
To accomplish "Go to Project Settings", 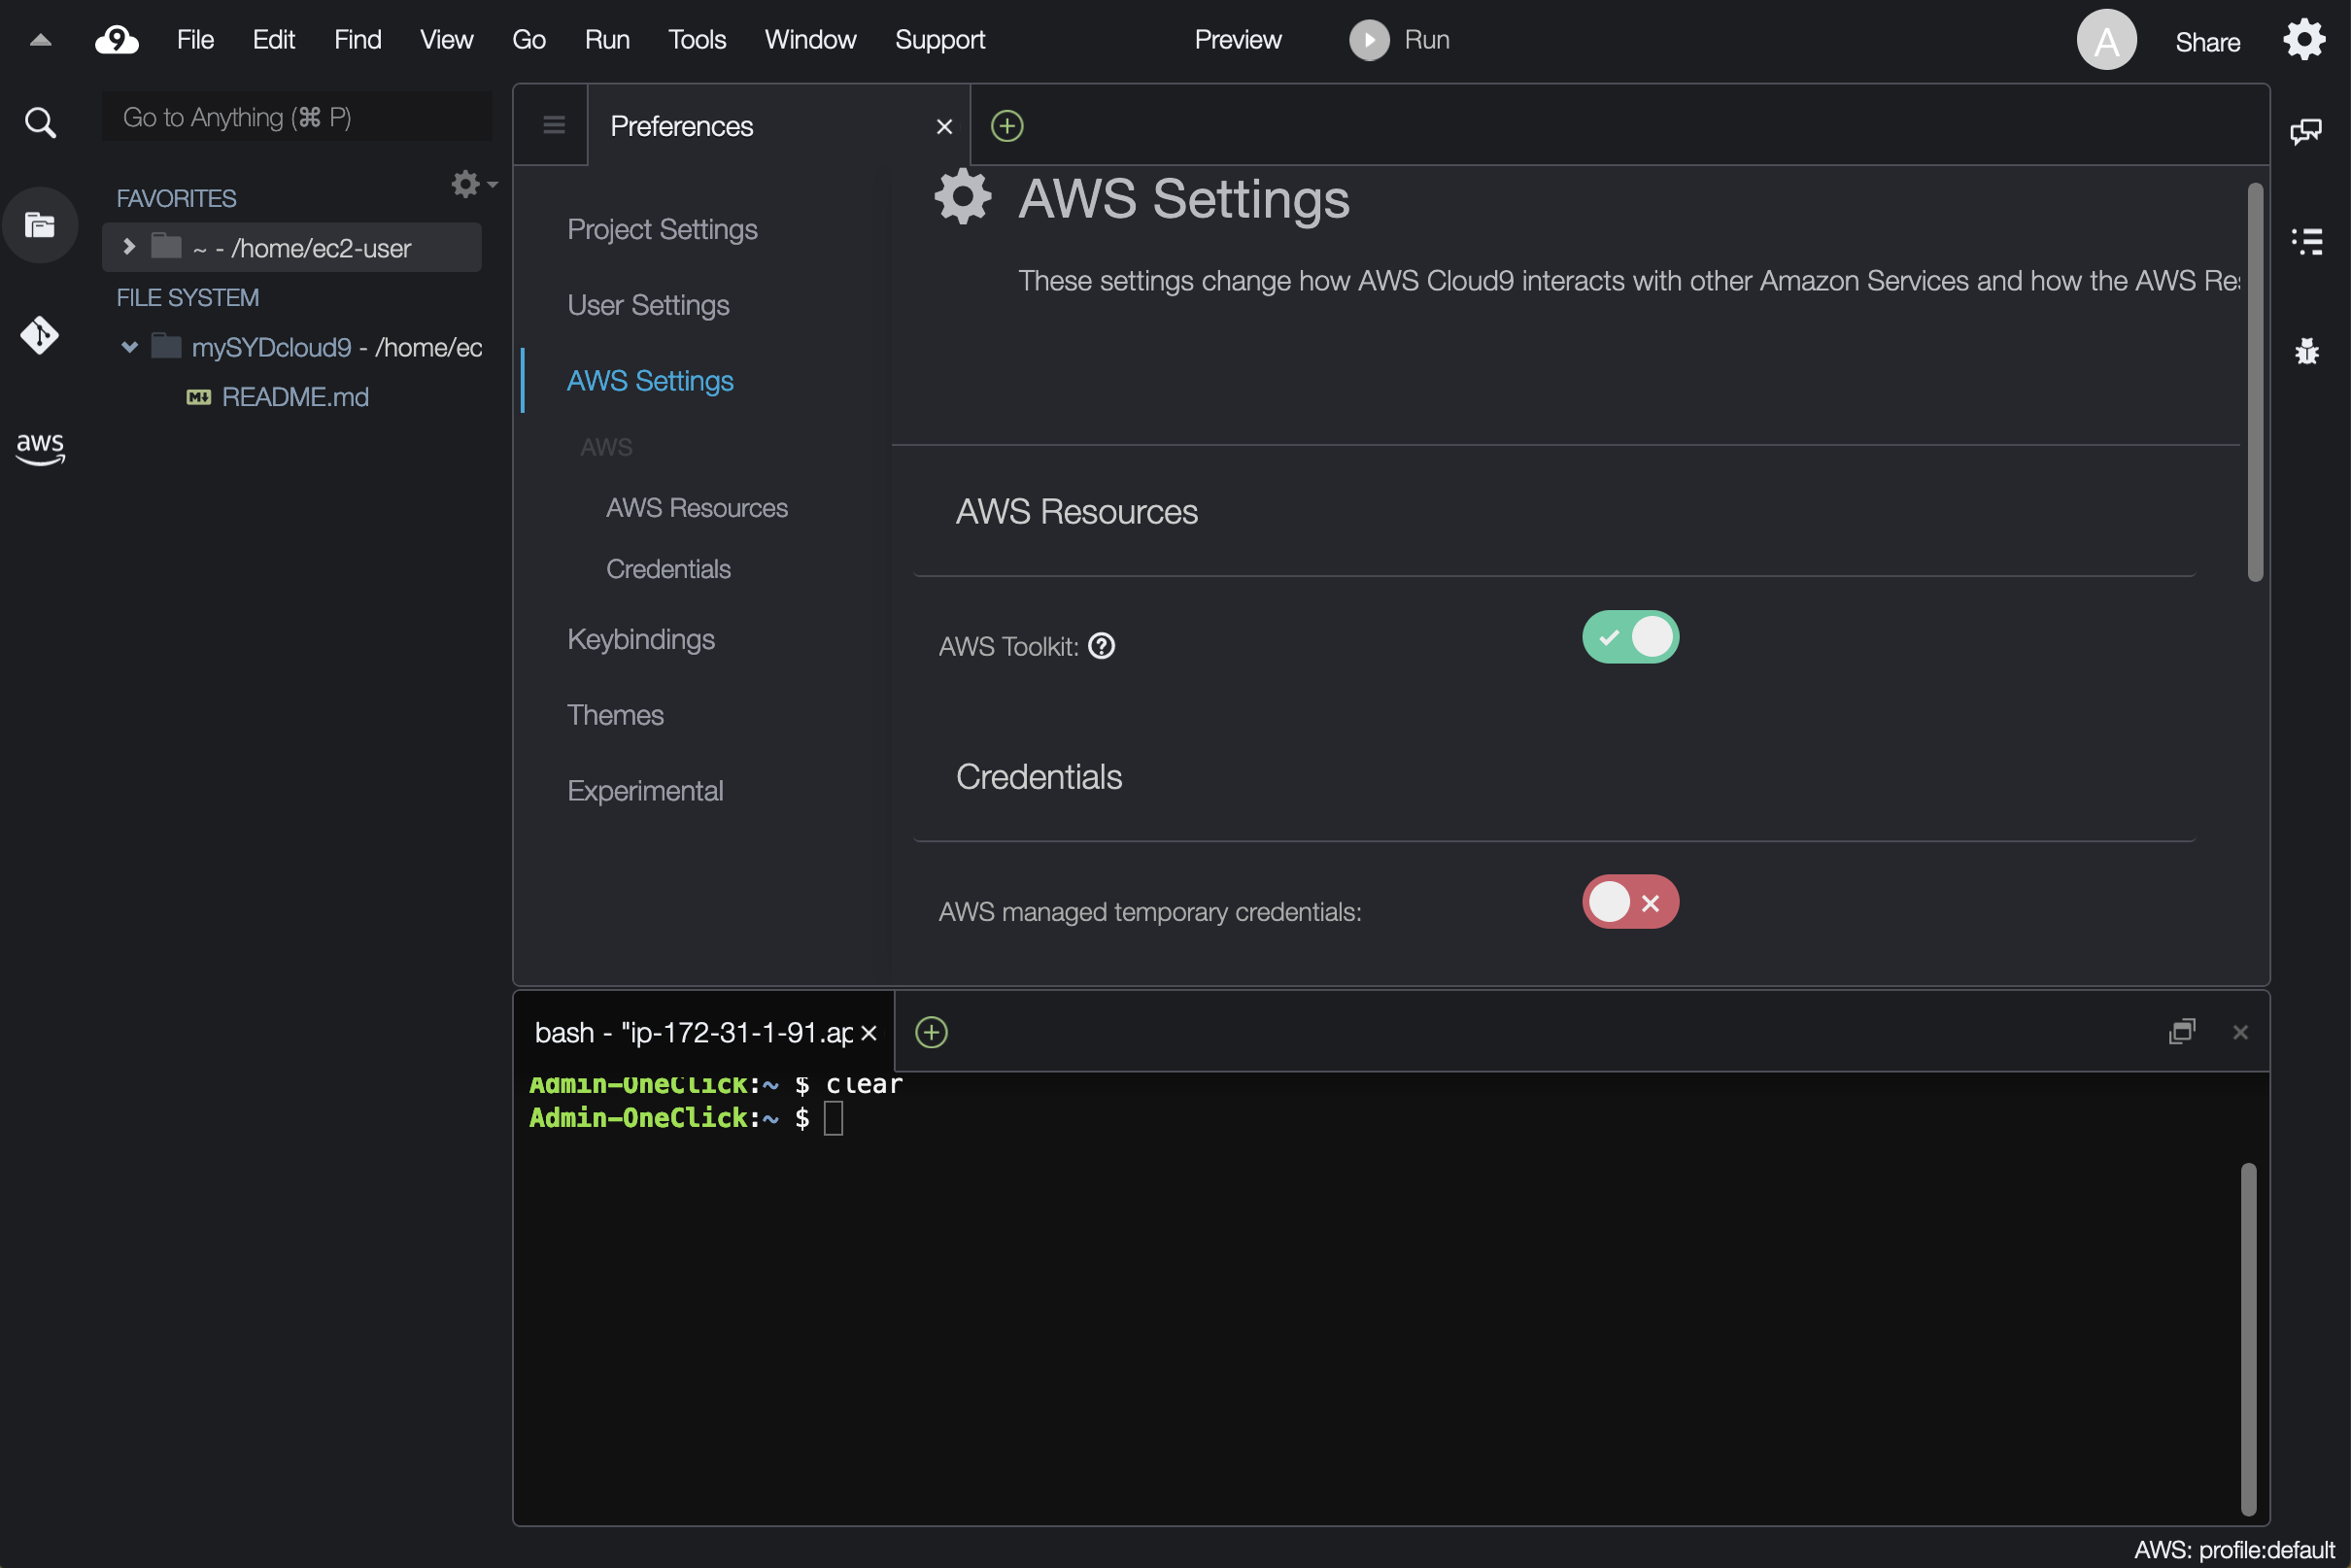I will click(662, 229).
